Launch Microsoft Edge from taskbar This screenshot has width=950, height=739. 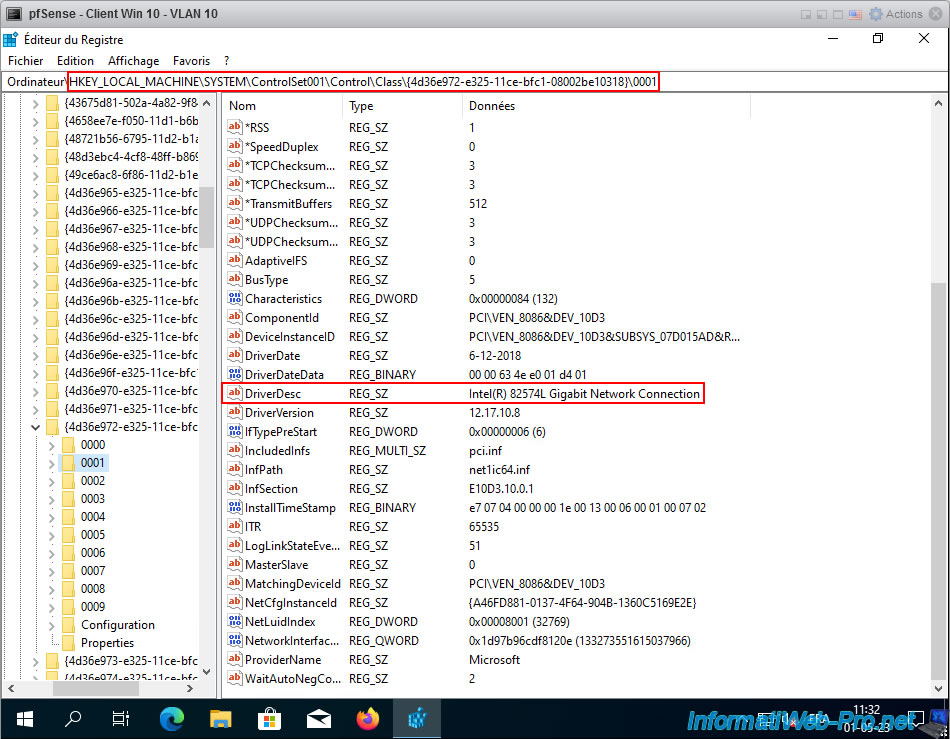(171, 719)
